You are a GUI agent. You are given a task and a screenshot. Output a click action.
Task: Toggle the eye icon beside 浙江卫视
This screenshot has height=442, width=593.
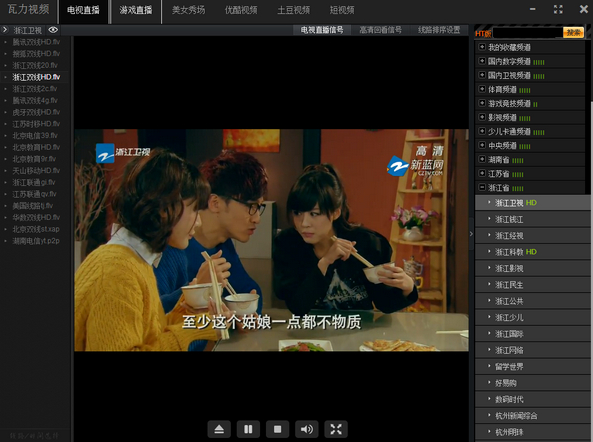53,30
